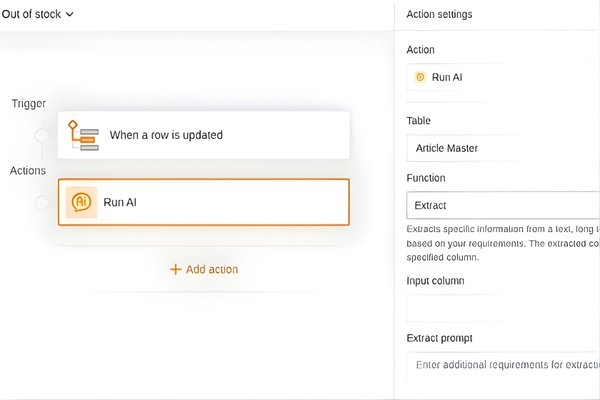Click the orange AI icon in Run AI card
Image resolution: width=600 pixels, height=400 pixels.
coord(81,202)
